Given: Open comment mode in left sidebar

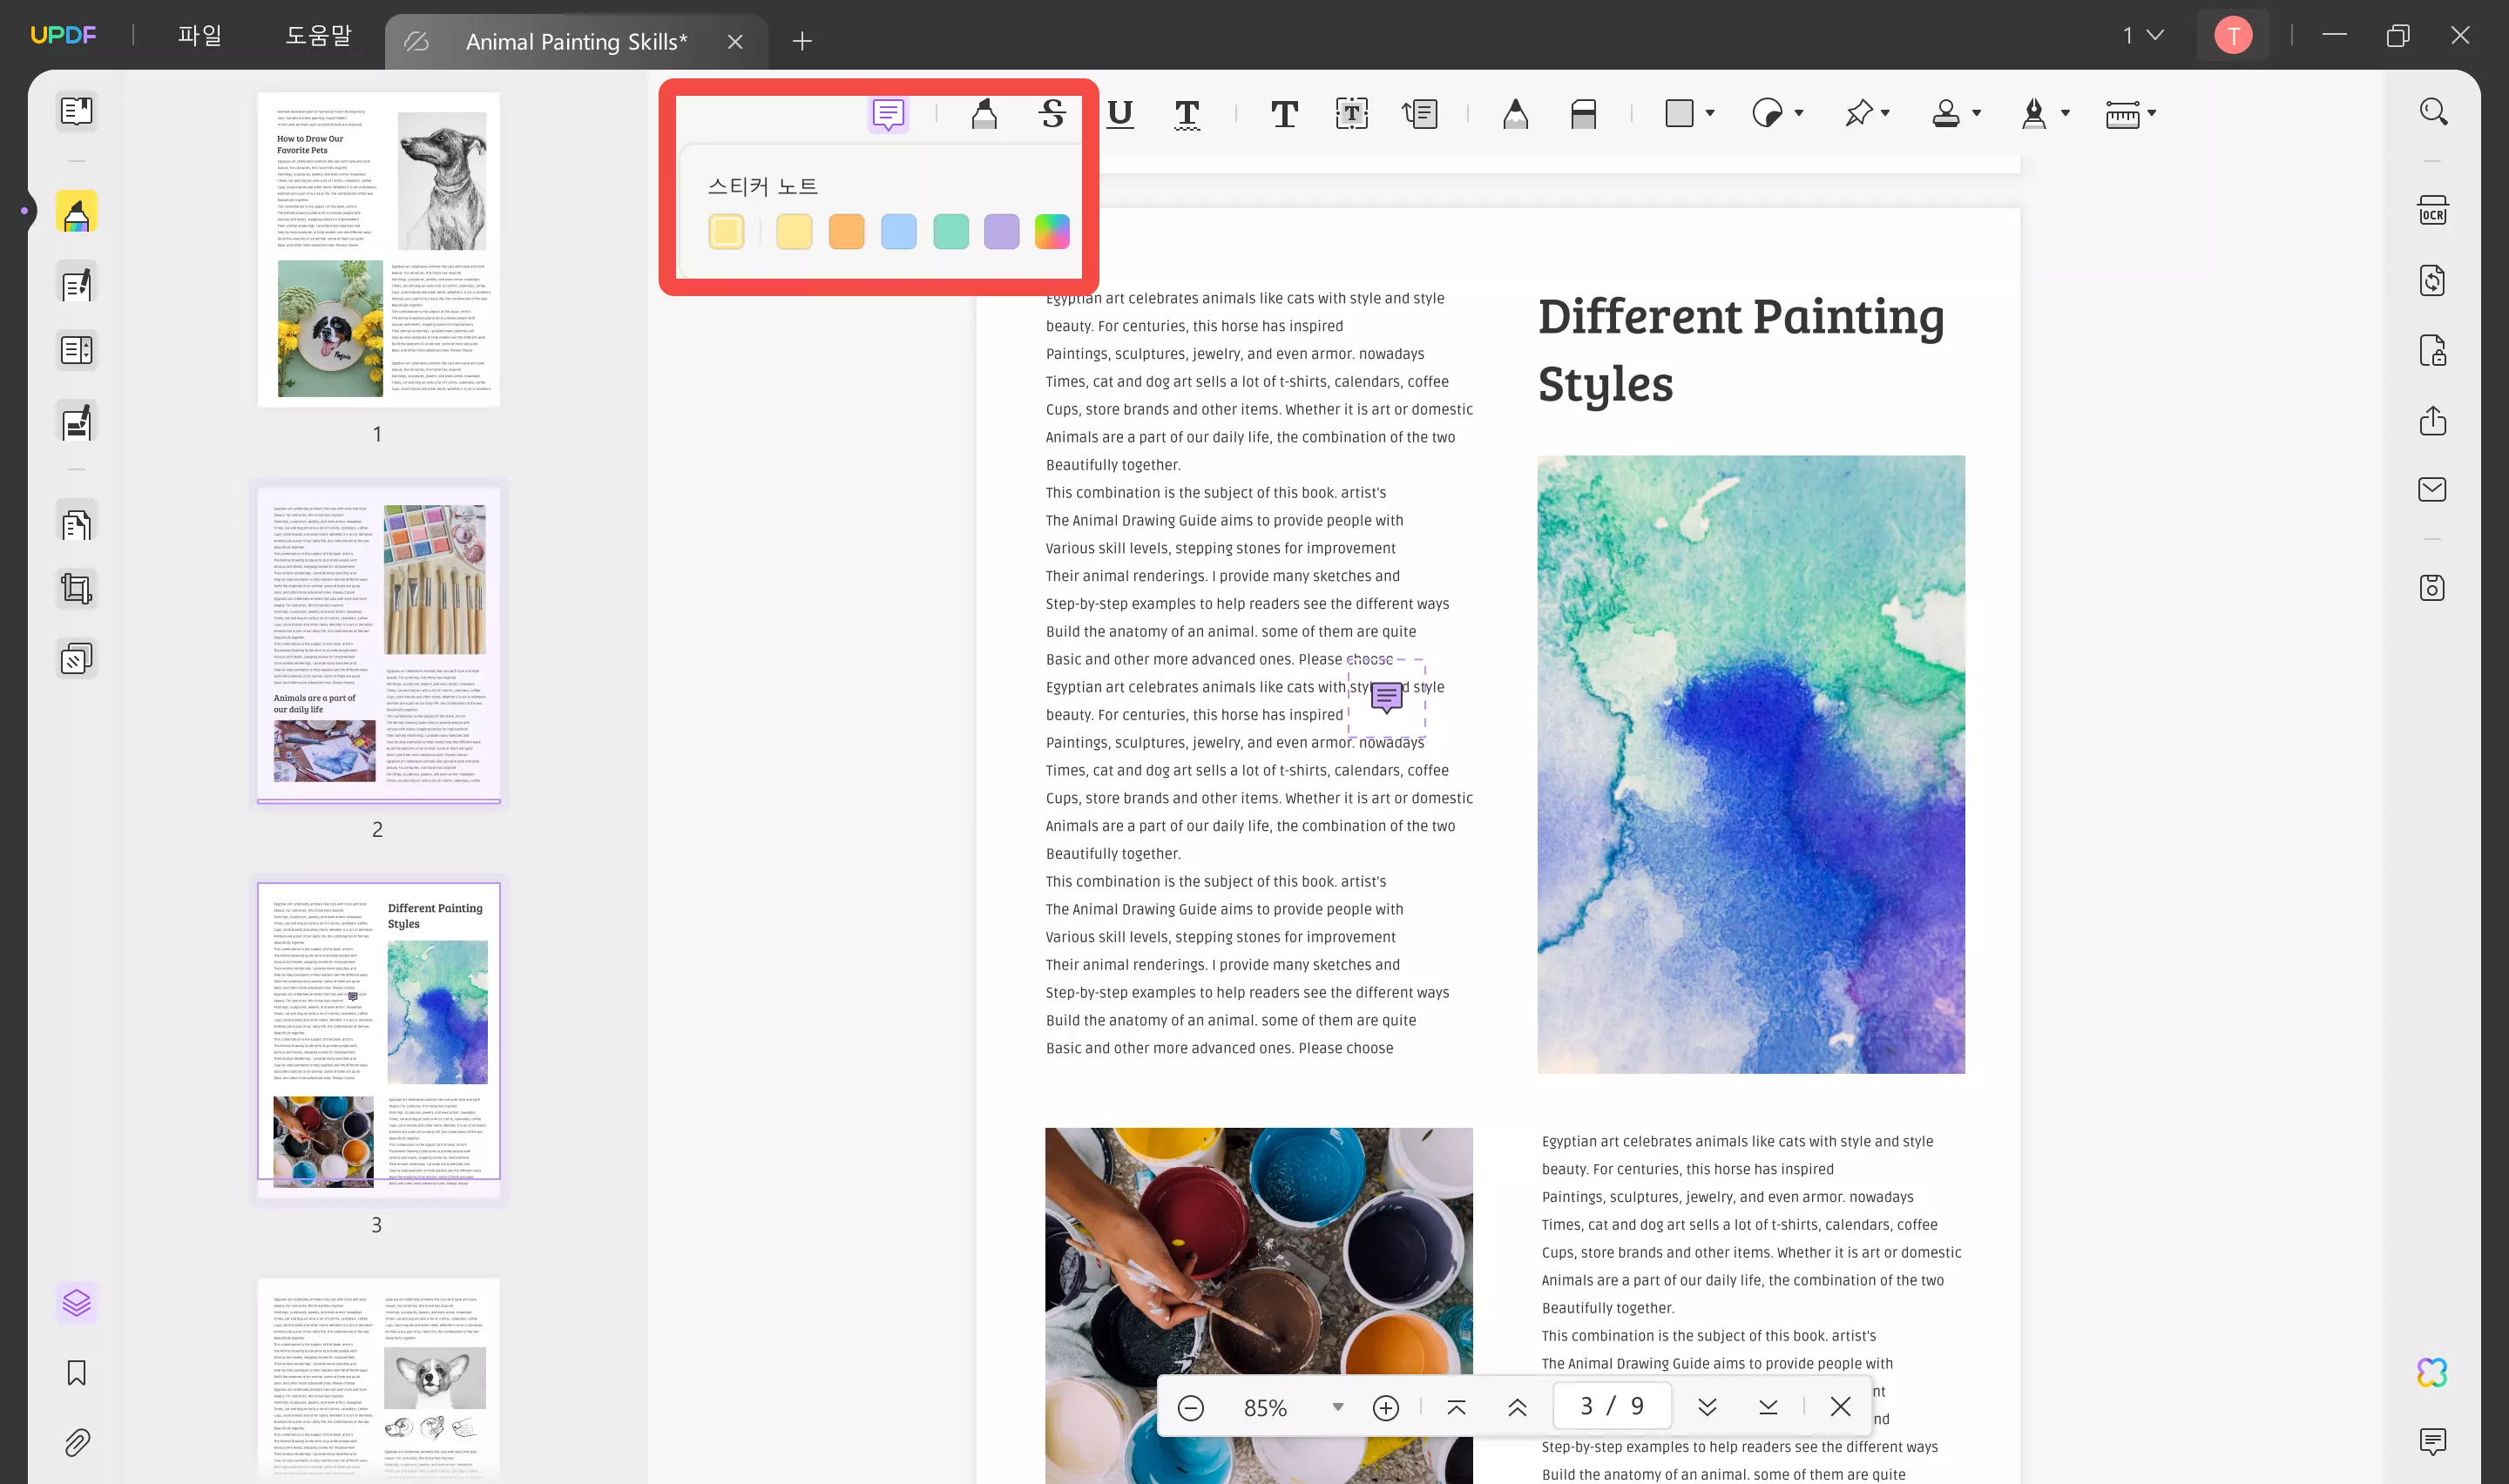Looking at the screenshot, I should (77, 212).
